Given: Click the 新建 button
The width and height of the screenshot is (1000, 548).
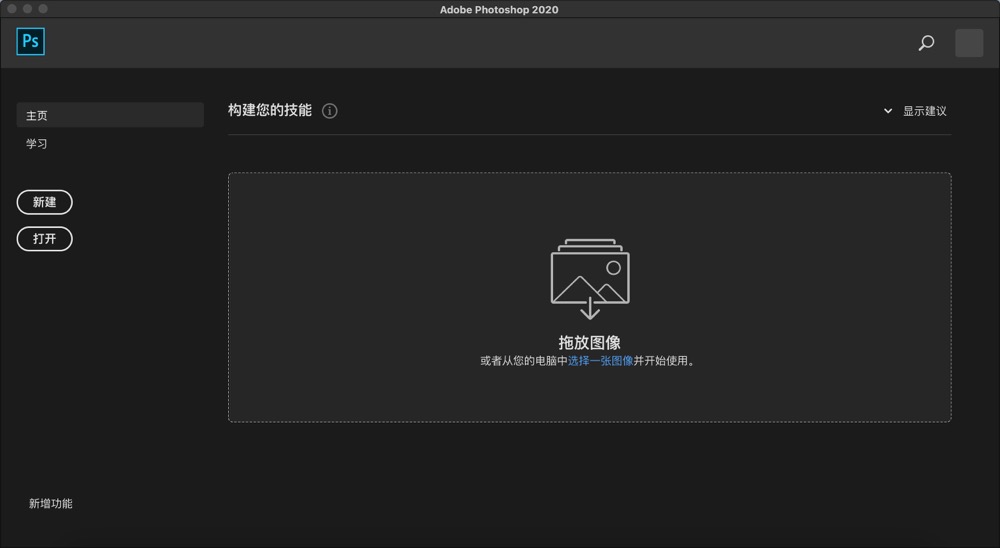Looking at the screenshot, I should (x=45, y=202).
